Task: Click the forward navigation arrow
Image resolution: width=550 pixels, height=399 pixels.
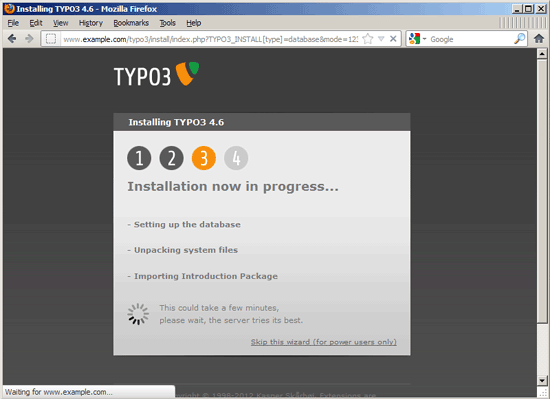Action: pos(29,39)
